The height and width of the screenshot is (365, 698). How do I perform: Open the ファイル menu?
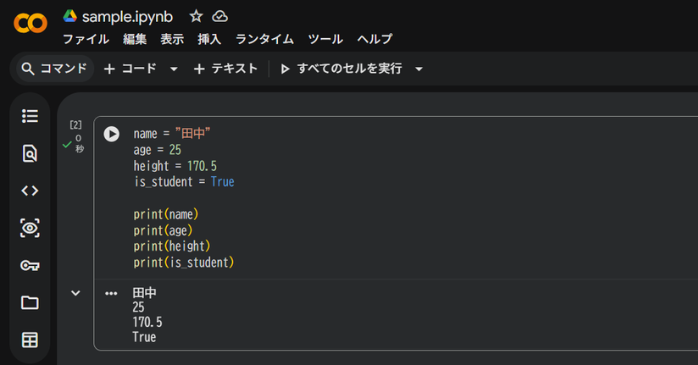(86, 39)
